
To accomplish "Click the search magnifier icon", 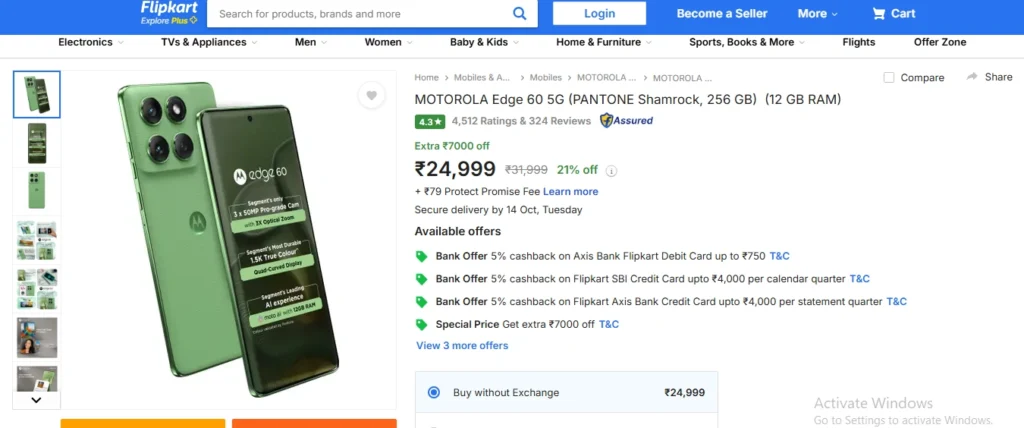I will 519,14.
